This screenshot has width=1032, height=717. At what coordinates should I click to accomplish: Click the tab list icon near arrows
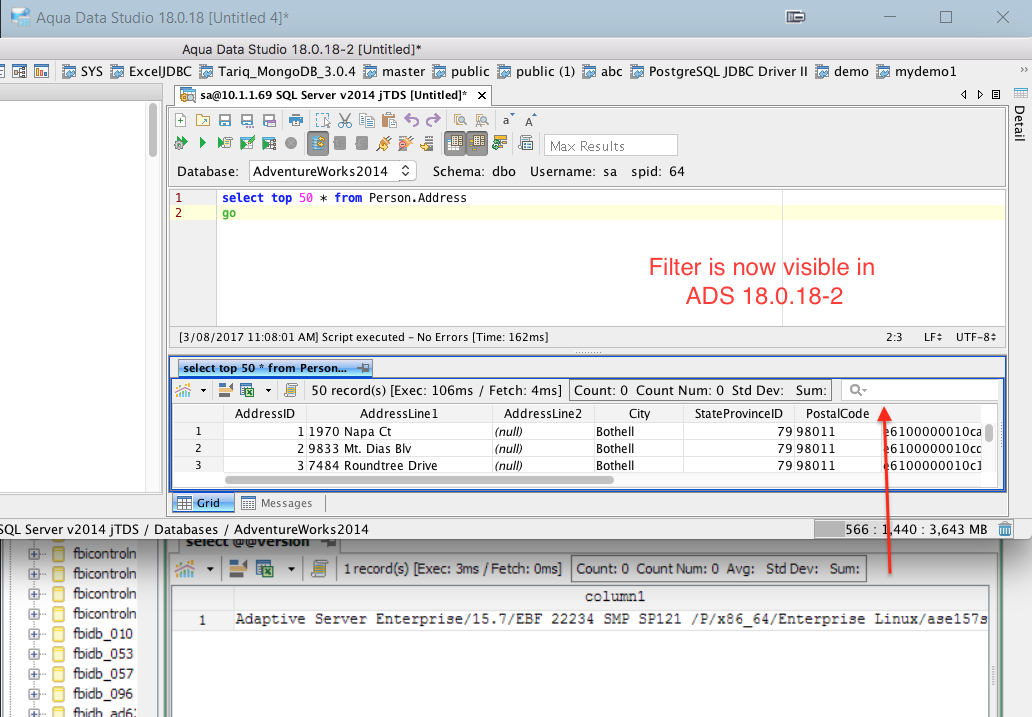tap(996, 95)
